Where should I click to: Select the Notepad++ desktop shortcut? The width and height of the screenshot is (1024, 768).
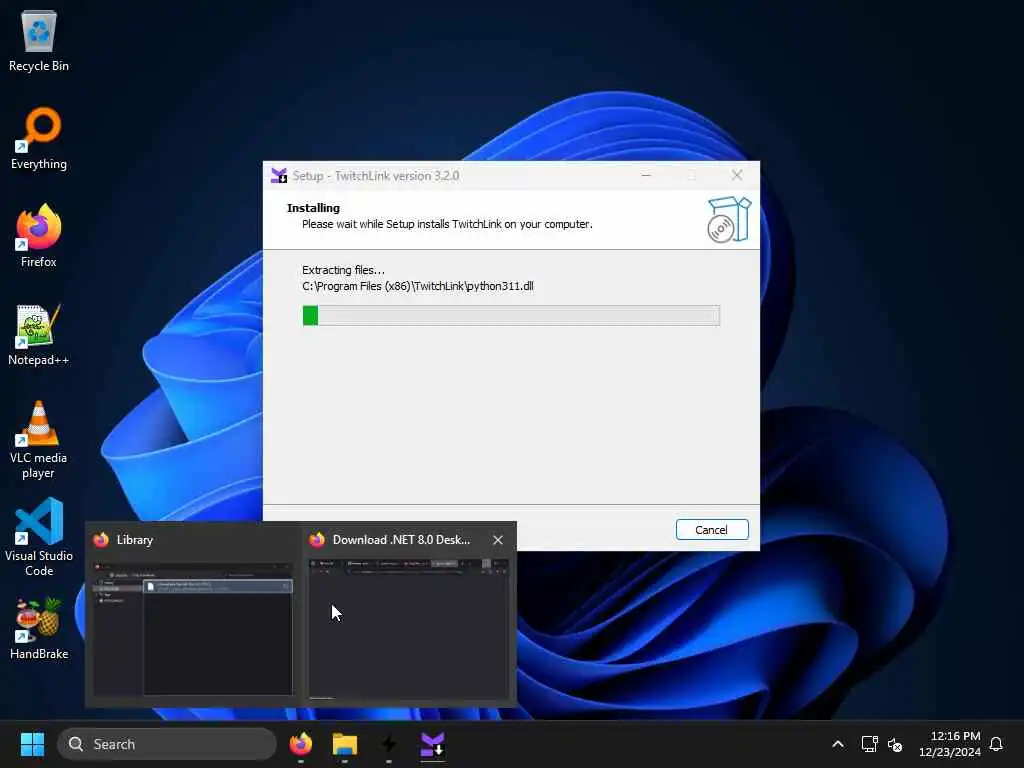(39, 334)
